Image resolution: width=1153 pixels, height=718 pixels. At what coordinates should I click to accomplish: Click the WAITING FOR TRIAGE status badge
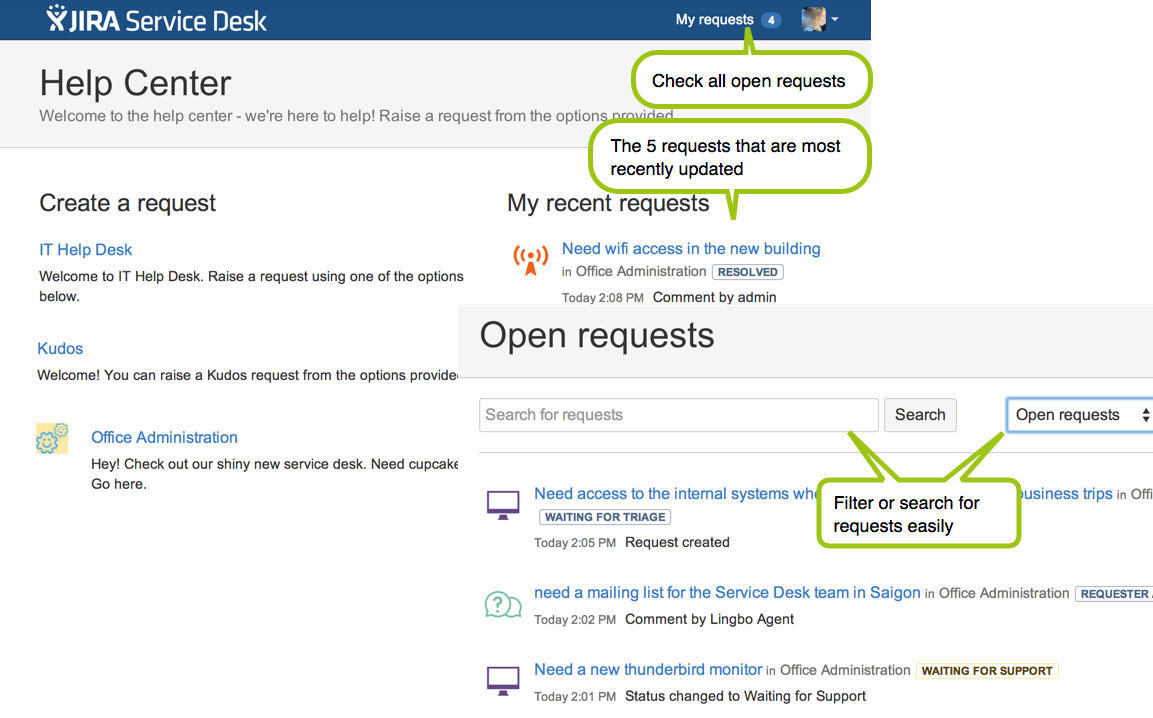coord(604,517)
